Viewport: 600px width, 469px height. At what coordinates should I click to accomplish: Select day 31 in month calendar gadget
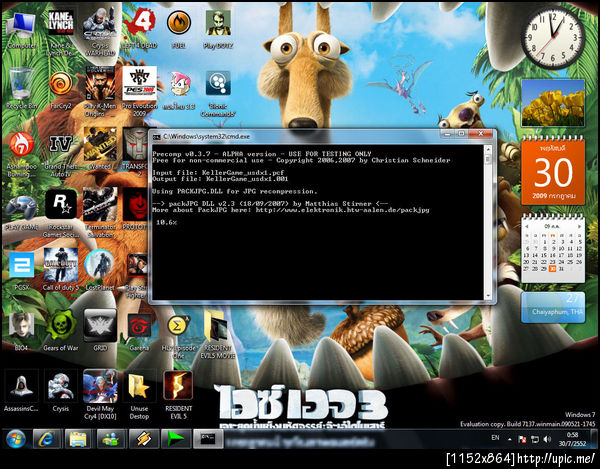(x=561, y=269)
